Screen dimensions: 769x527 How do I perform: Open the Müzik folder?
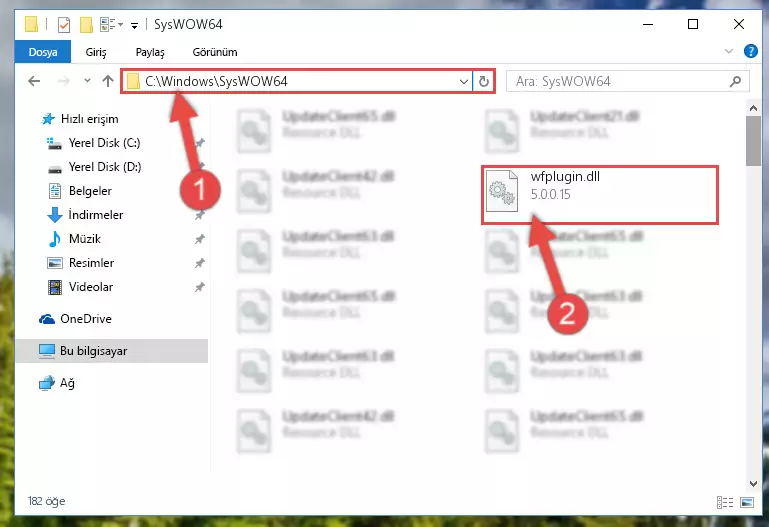pos(85,239)
